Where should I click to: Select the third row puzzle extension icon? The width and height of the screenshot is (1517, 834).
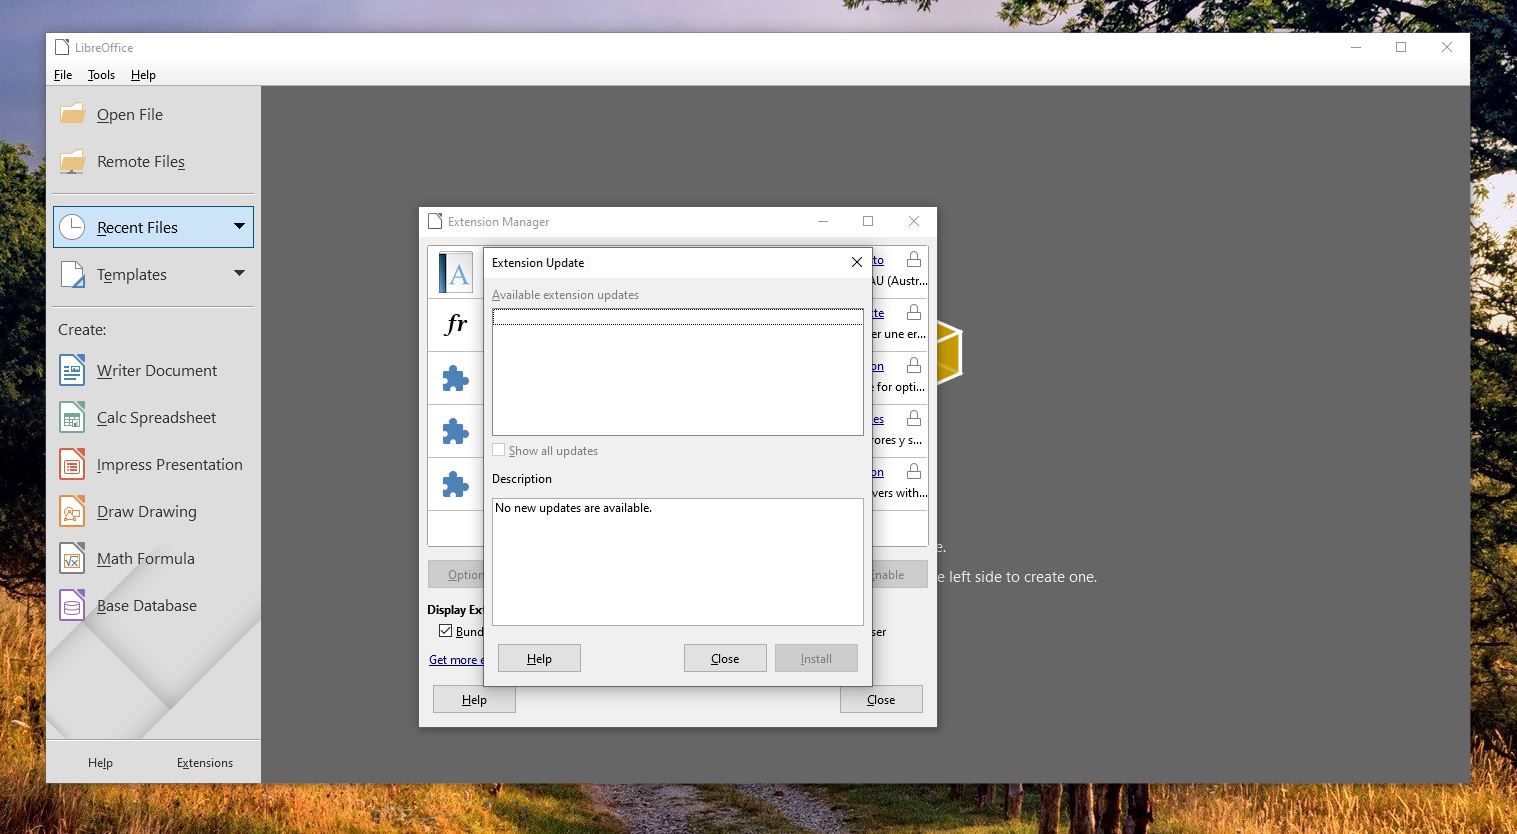tap(456, 378)
